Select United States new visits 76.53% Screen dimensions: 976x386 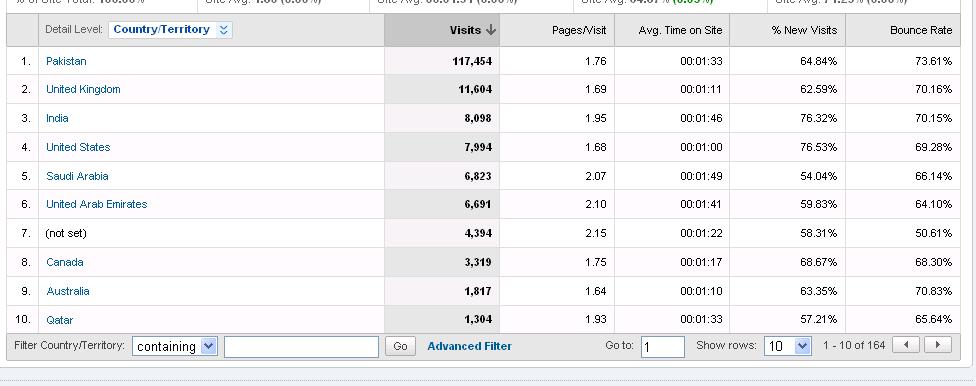(819, 147)
